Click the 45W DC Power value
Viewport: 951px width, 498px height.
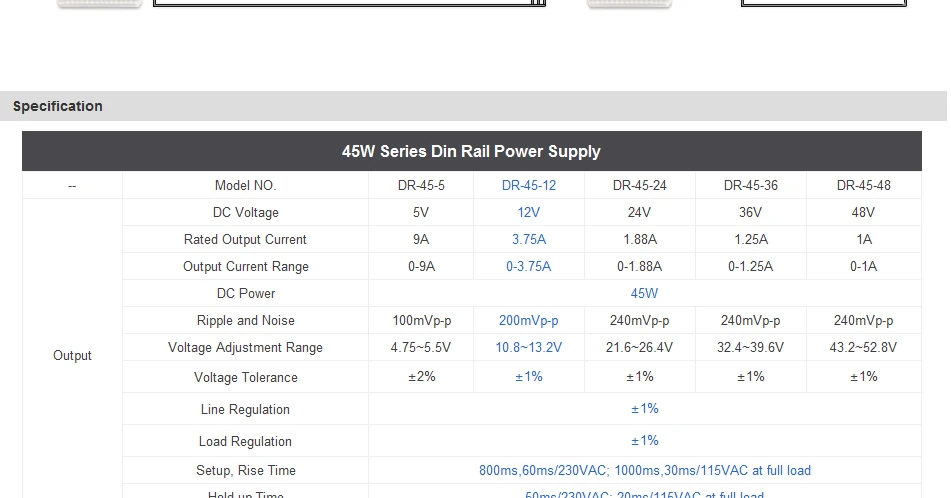click(x=644, y=294)
